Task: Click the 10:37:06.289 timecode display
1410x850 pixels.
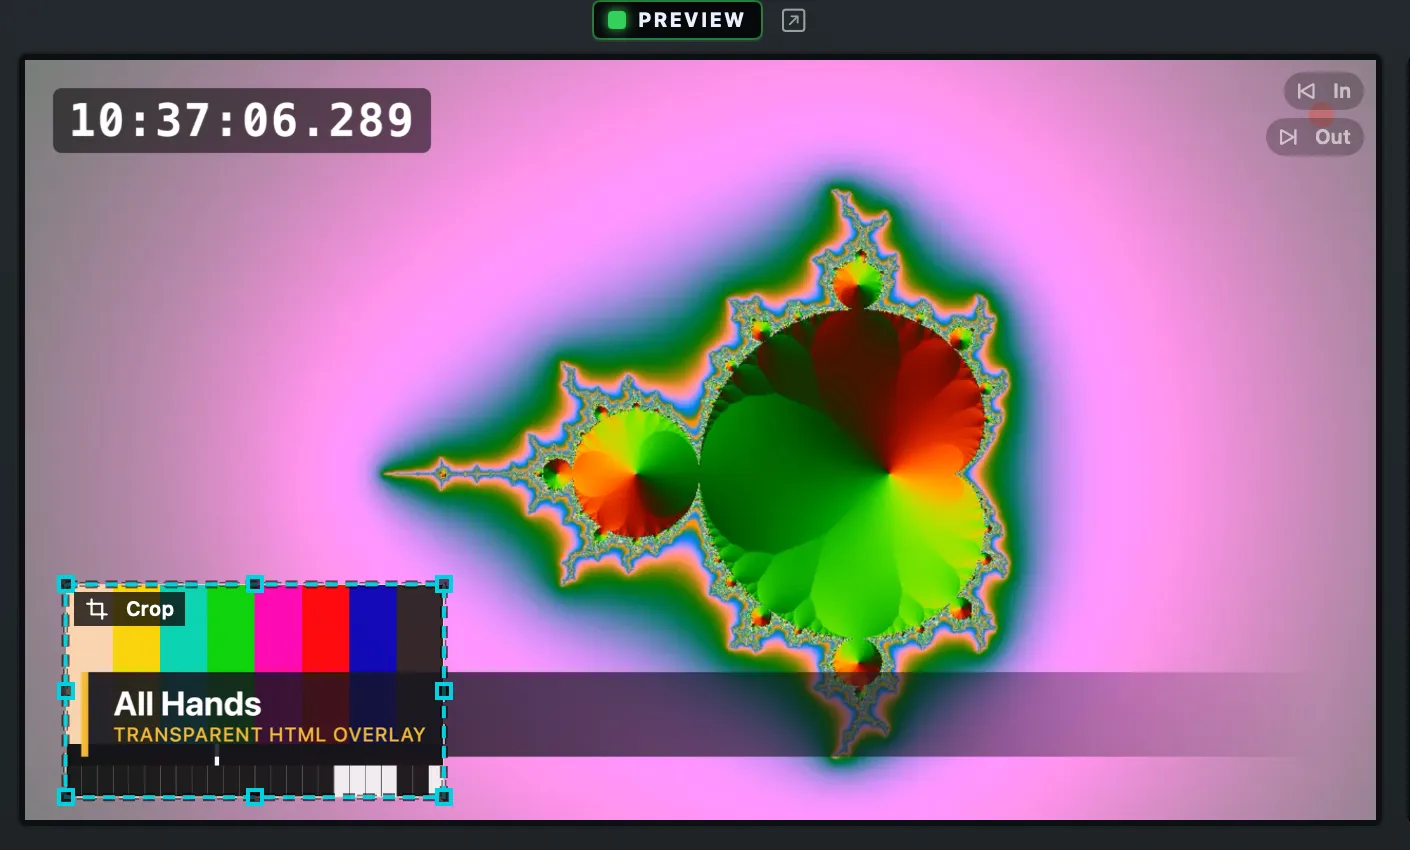Action: pos(242,121)
